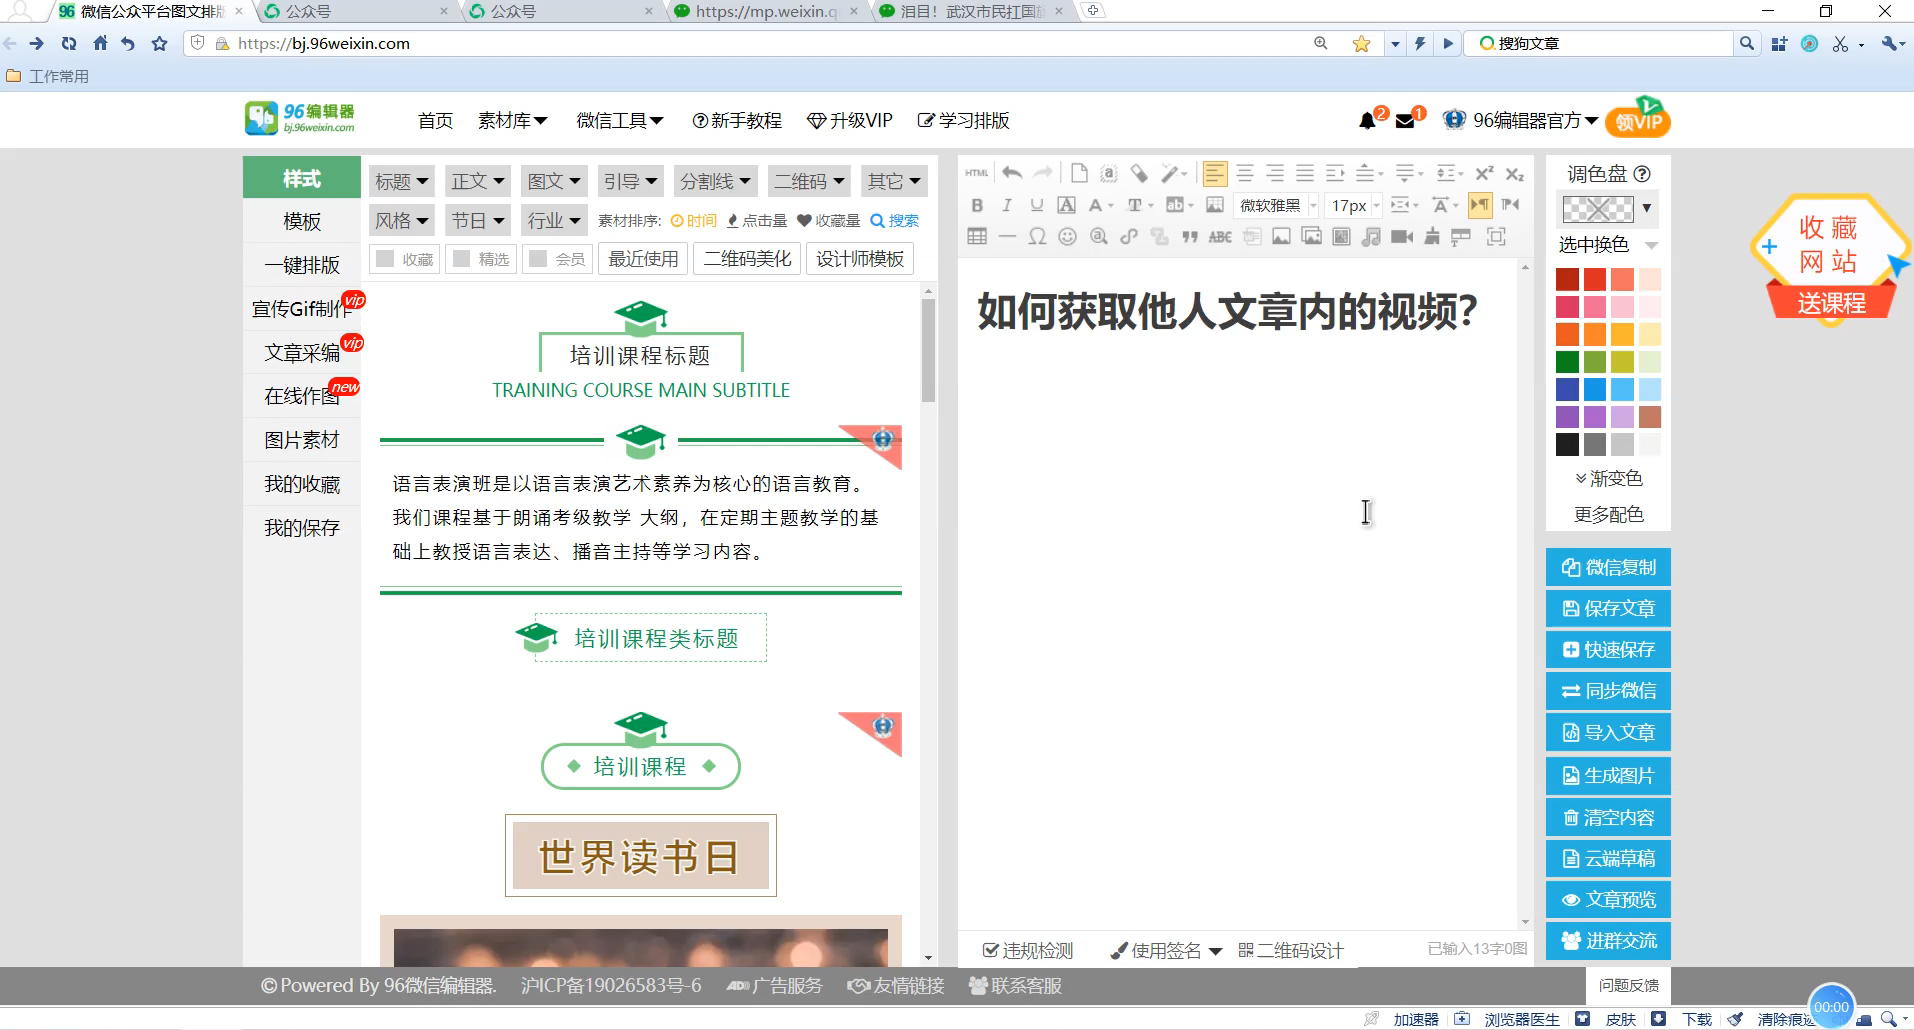1914x1030 pixels.
Task: Click the 清空内容 button
Action: 1608,817
